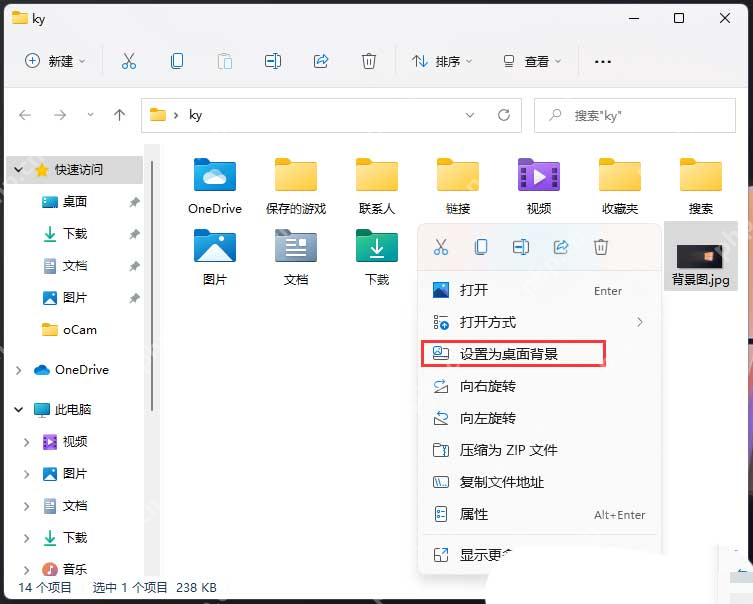The width and height of the screenshot is (753, 604).
Task: Expand 文档 under 此电脑
Action: 26,506
